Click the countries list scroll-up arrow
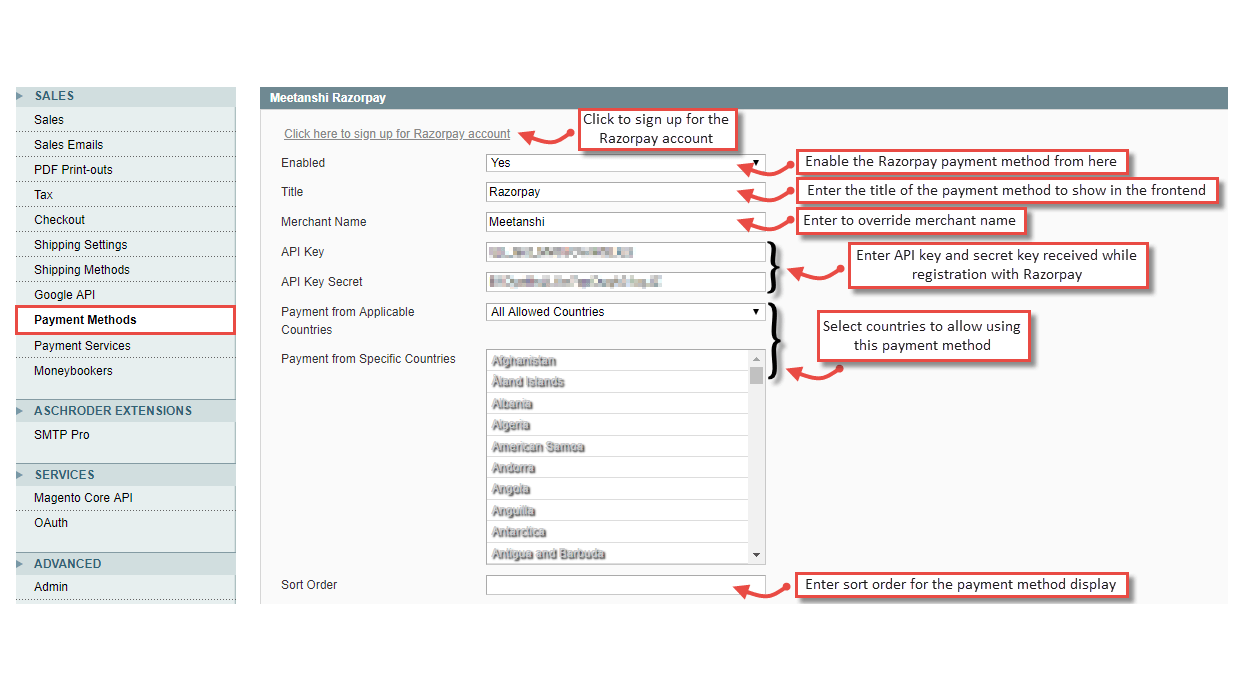 click(757, 358)
